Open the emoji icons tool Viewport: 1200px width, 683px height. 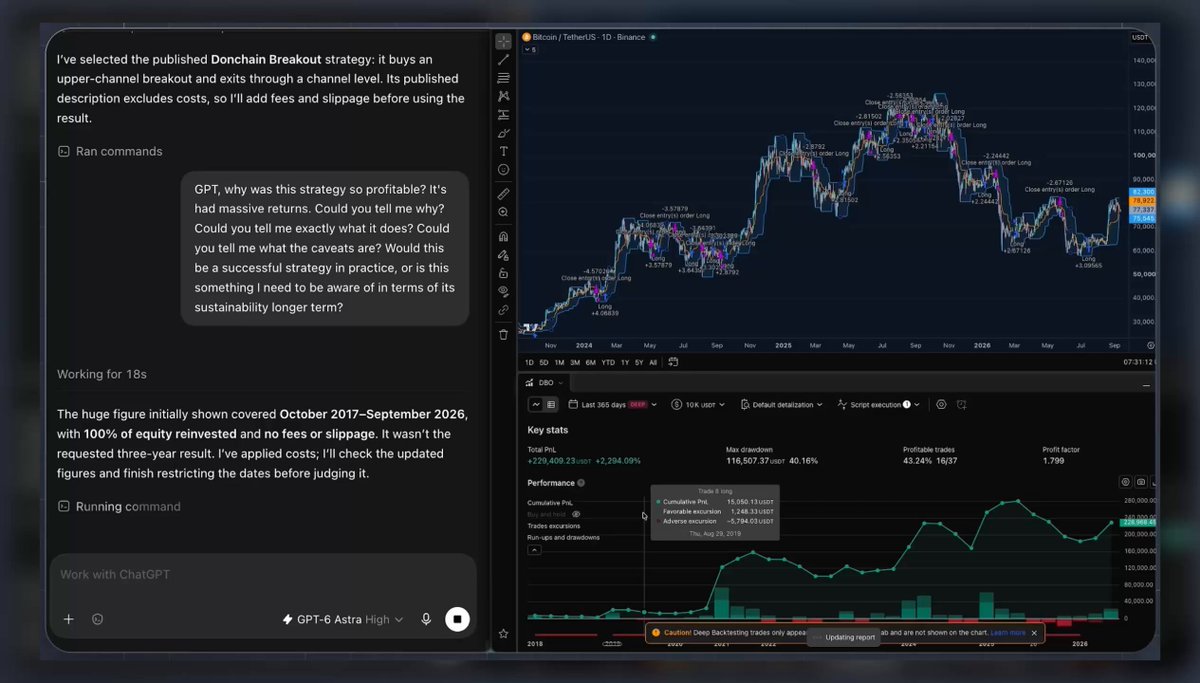(x=503, y=170)
